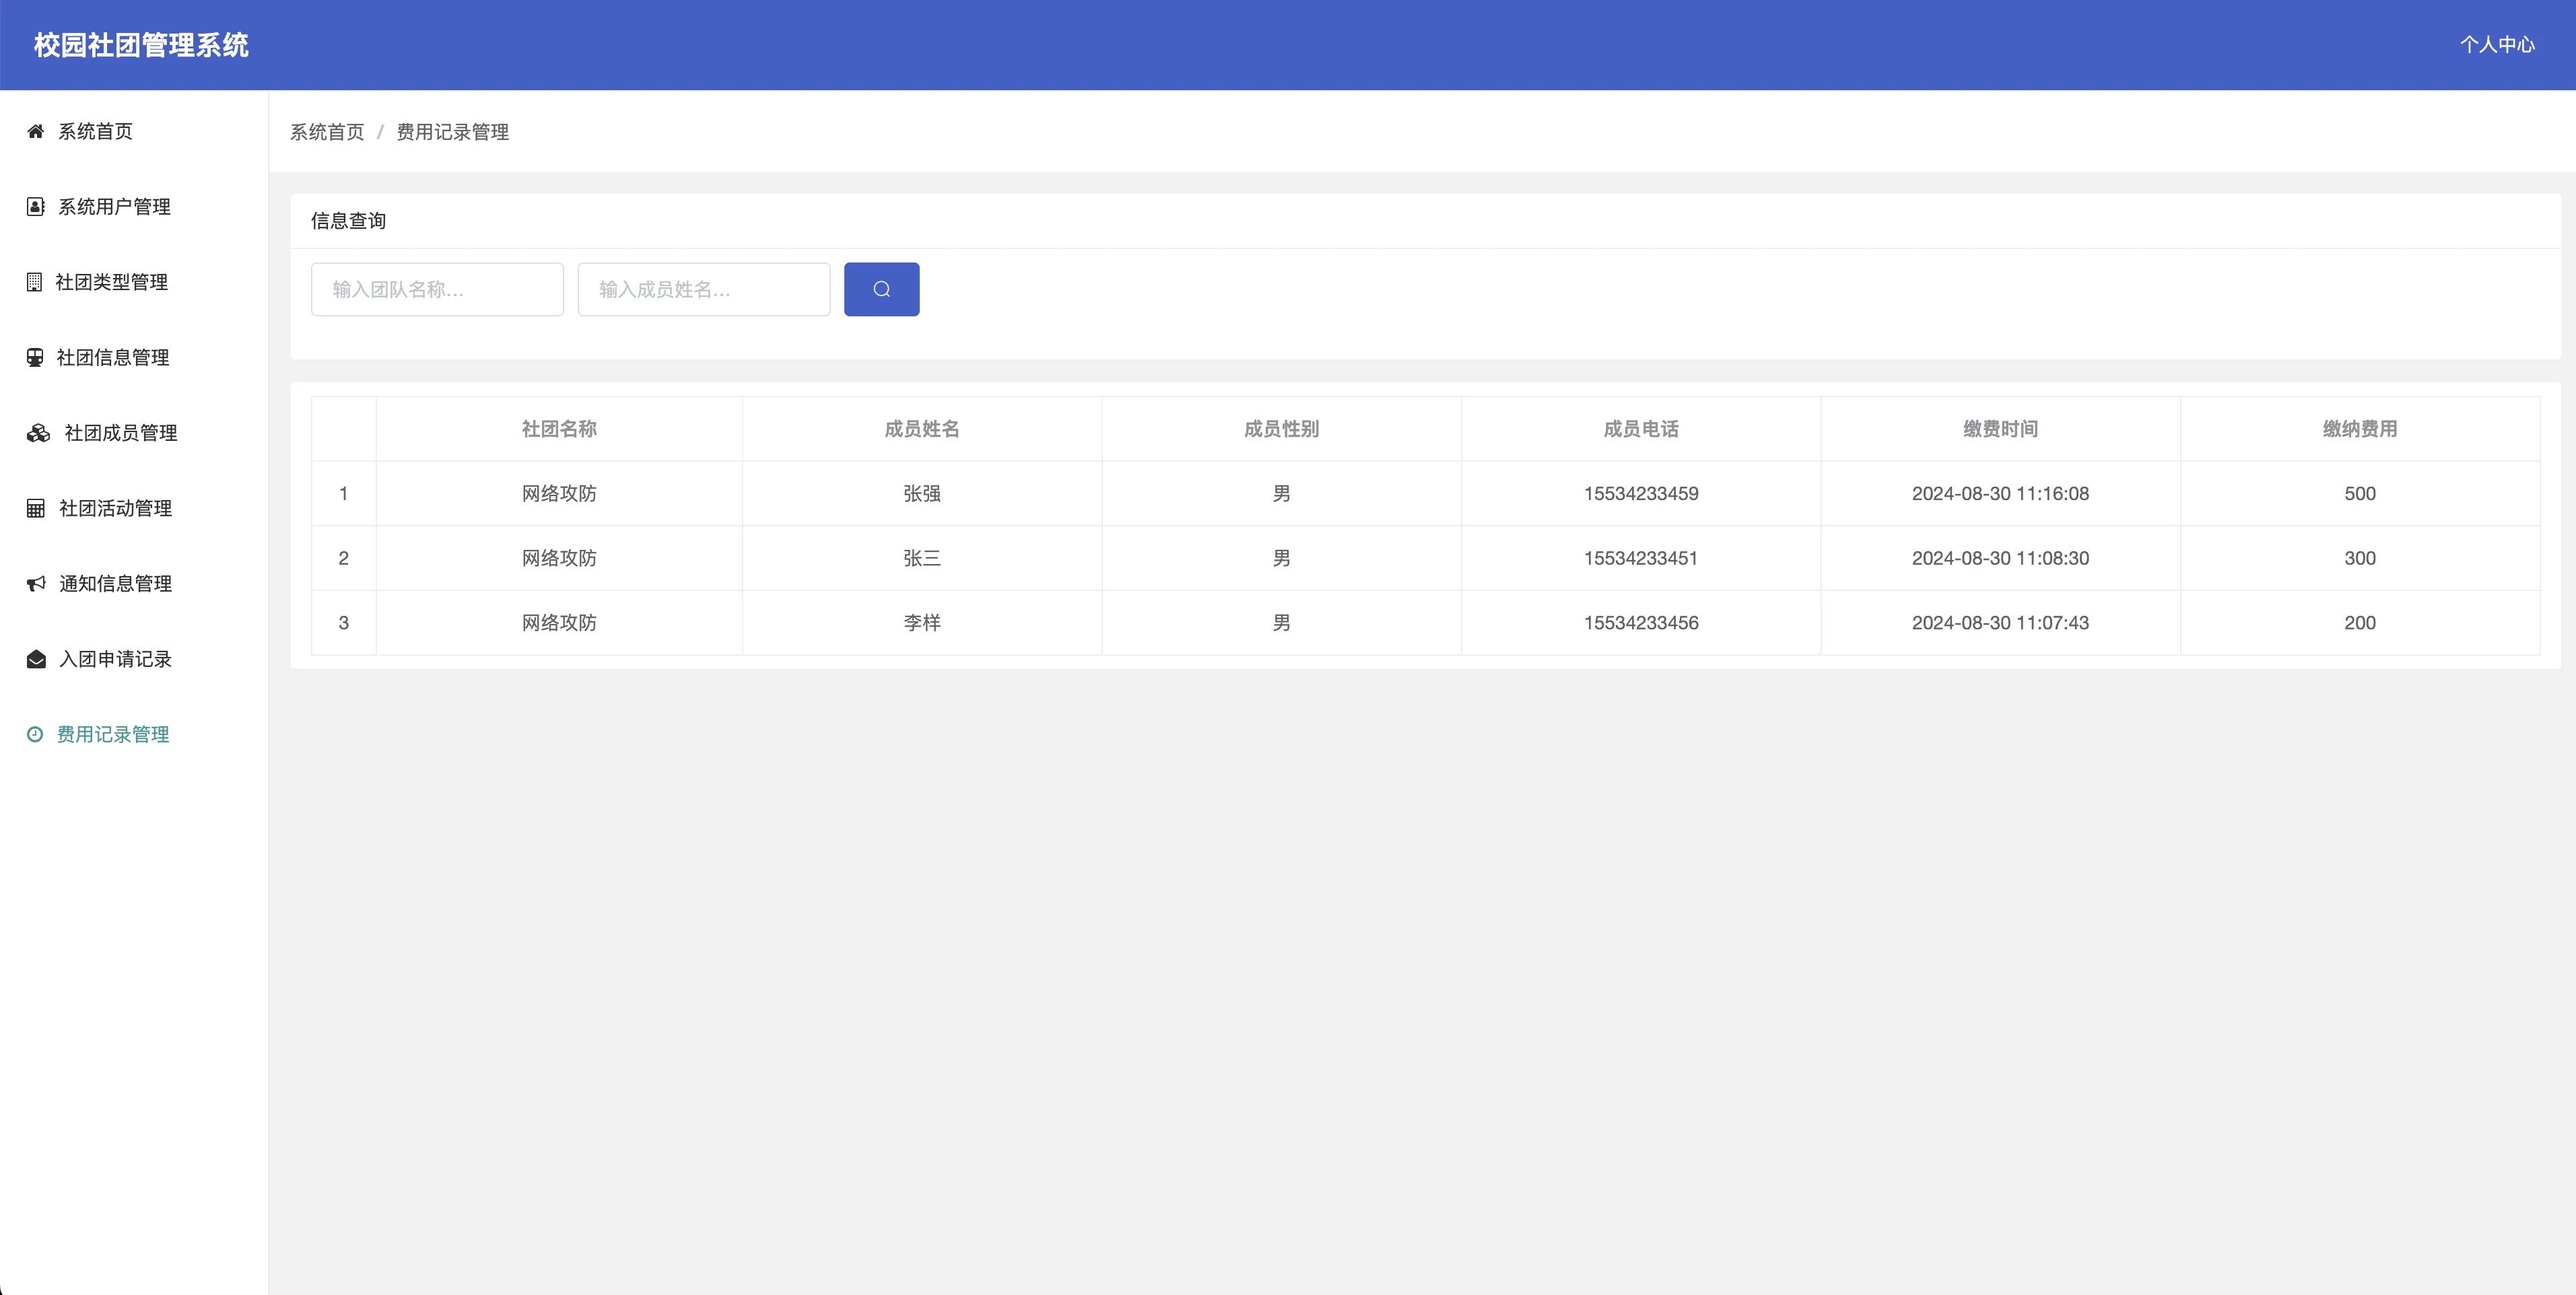2576x1295 pixels.
Task: Click the 系统首页 breadcrumb link
Action: tap(327, 132)
